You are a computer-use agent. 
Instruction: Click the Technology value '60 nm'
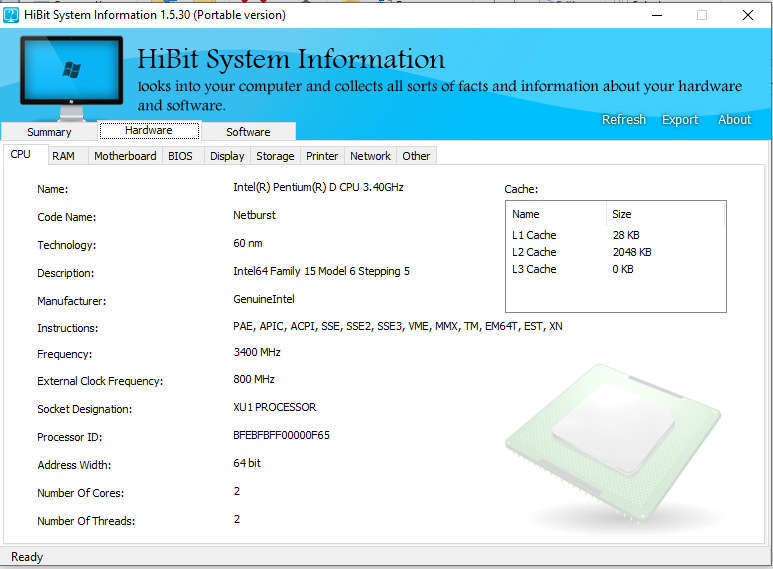click(x=248, y=243)
